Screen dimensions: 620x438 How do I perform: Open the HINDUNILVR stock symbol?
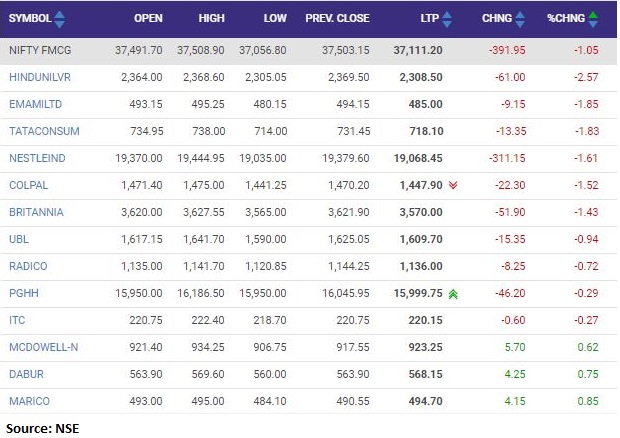coord(39,77)
